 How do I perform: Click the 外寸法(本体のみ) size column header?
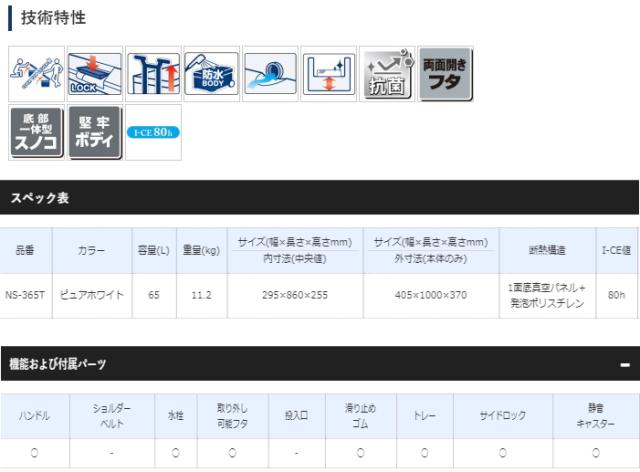[x=431, y=250]
